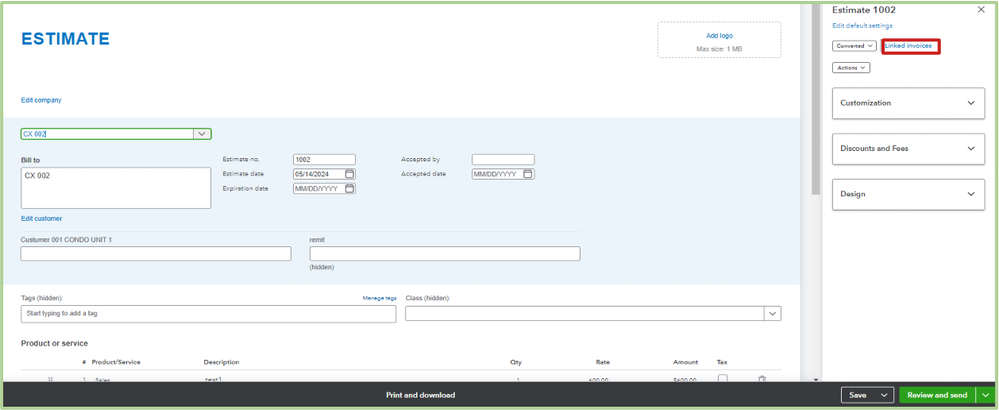Delete the Sales line item row
This screenshot has width=999, height=410.
click(762, 379)
